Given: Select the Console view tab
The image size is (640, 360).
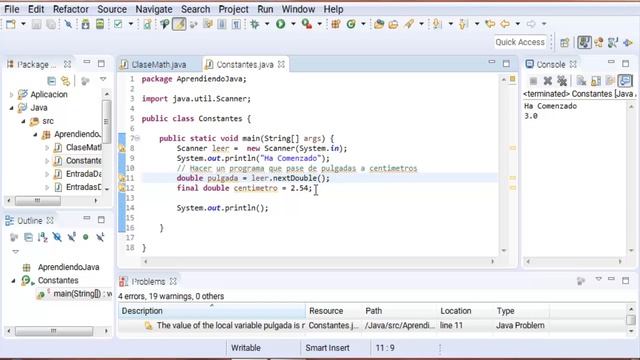Looking at the screenshot, I should [551, 64].
